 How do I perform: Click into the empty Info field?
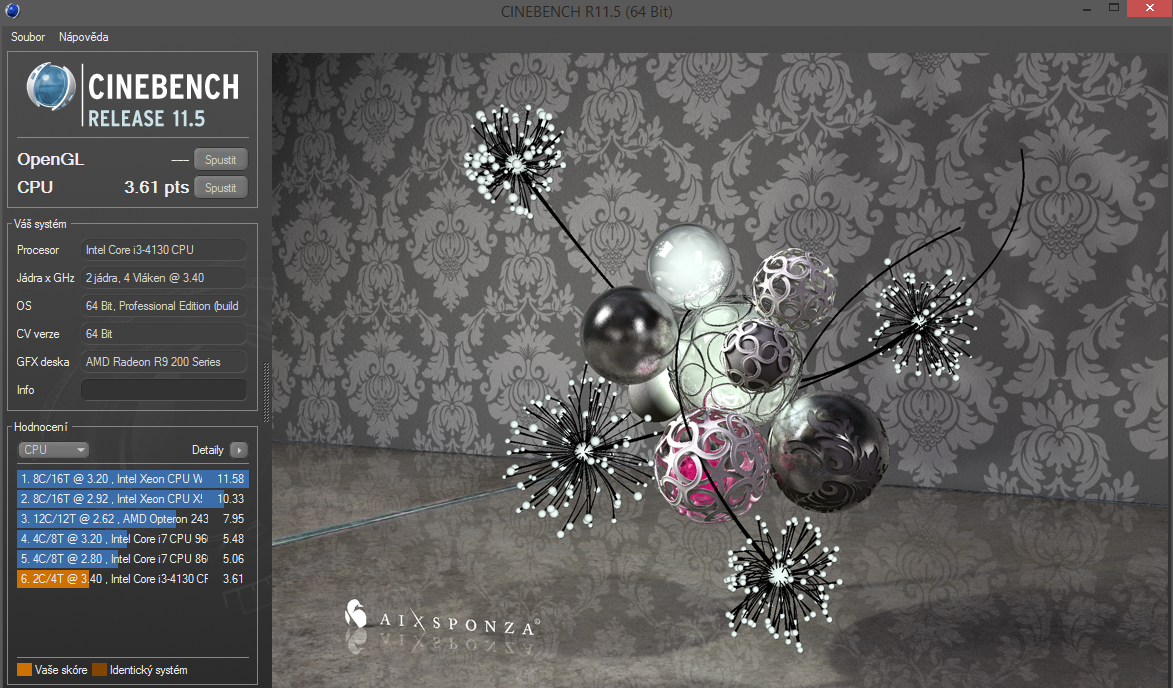pyautogui.click(x=163, y=390)
